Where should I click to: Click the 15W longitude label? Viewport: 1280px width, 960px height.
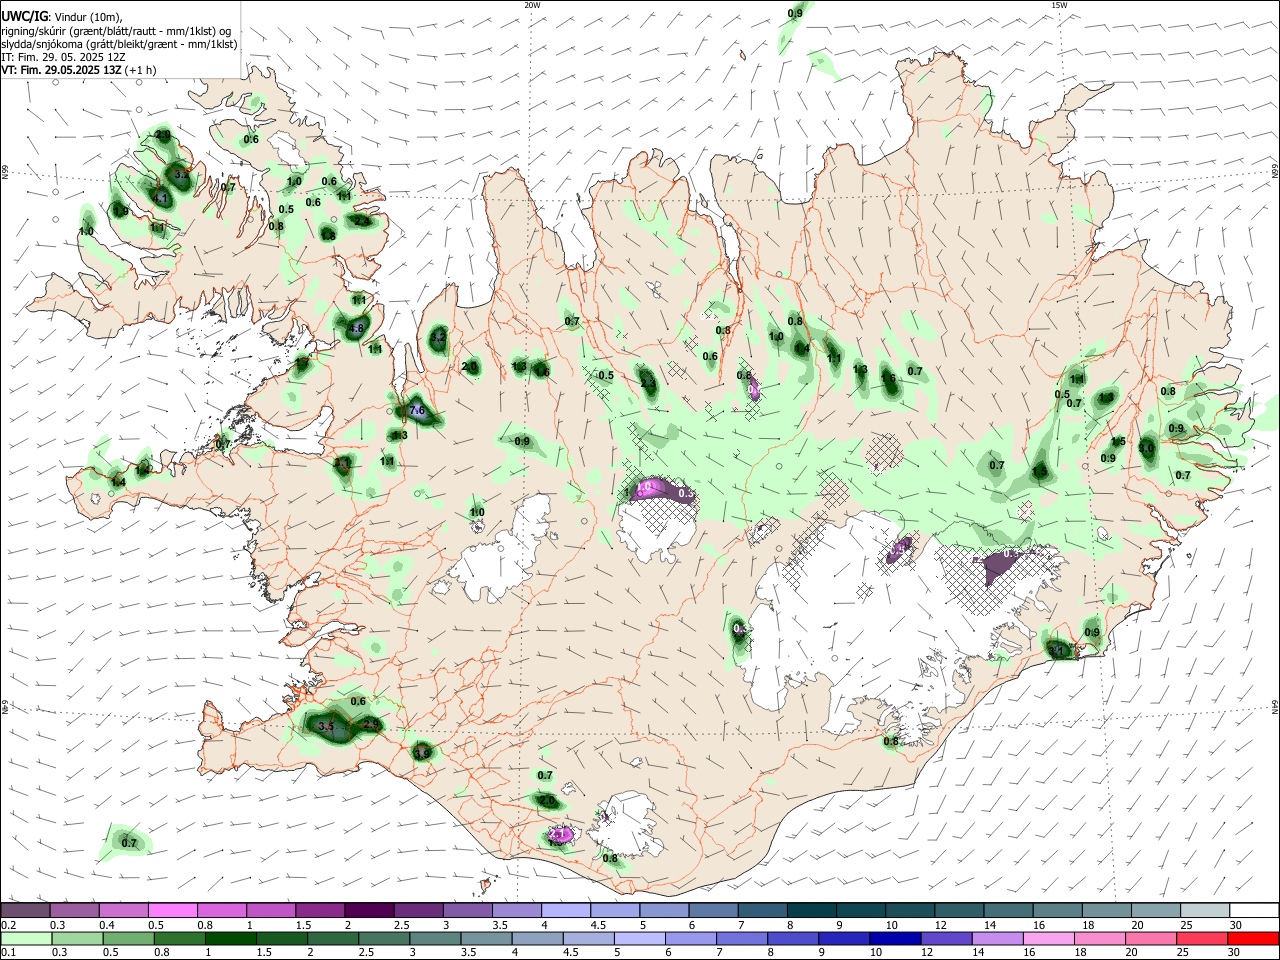(x=1059, y=5)
